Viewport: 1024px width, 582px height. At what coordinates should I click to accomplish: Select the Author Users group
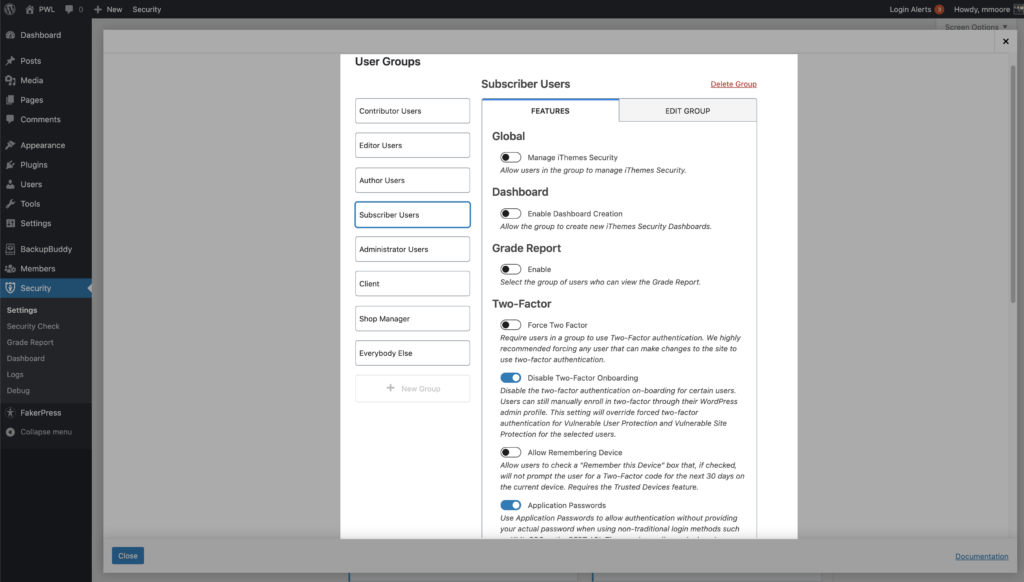412,180
